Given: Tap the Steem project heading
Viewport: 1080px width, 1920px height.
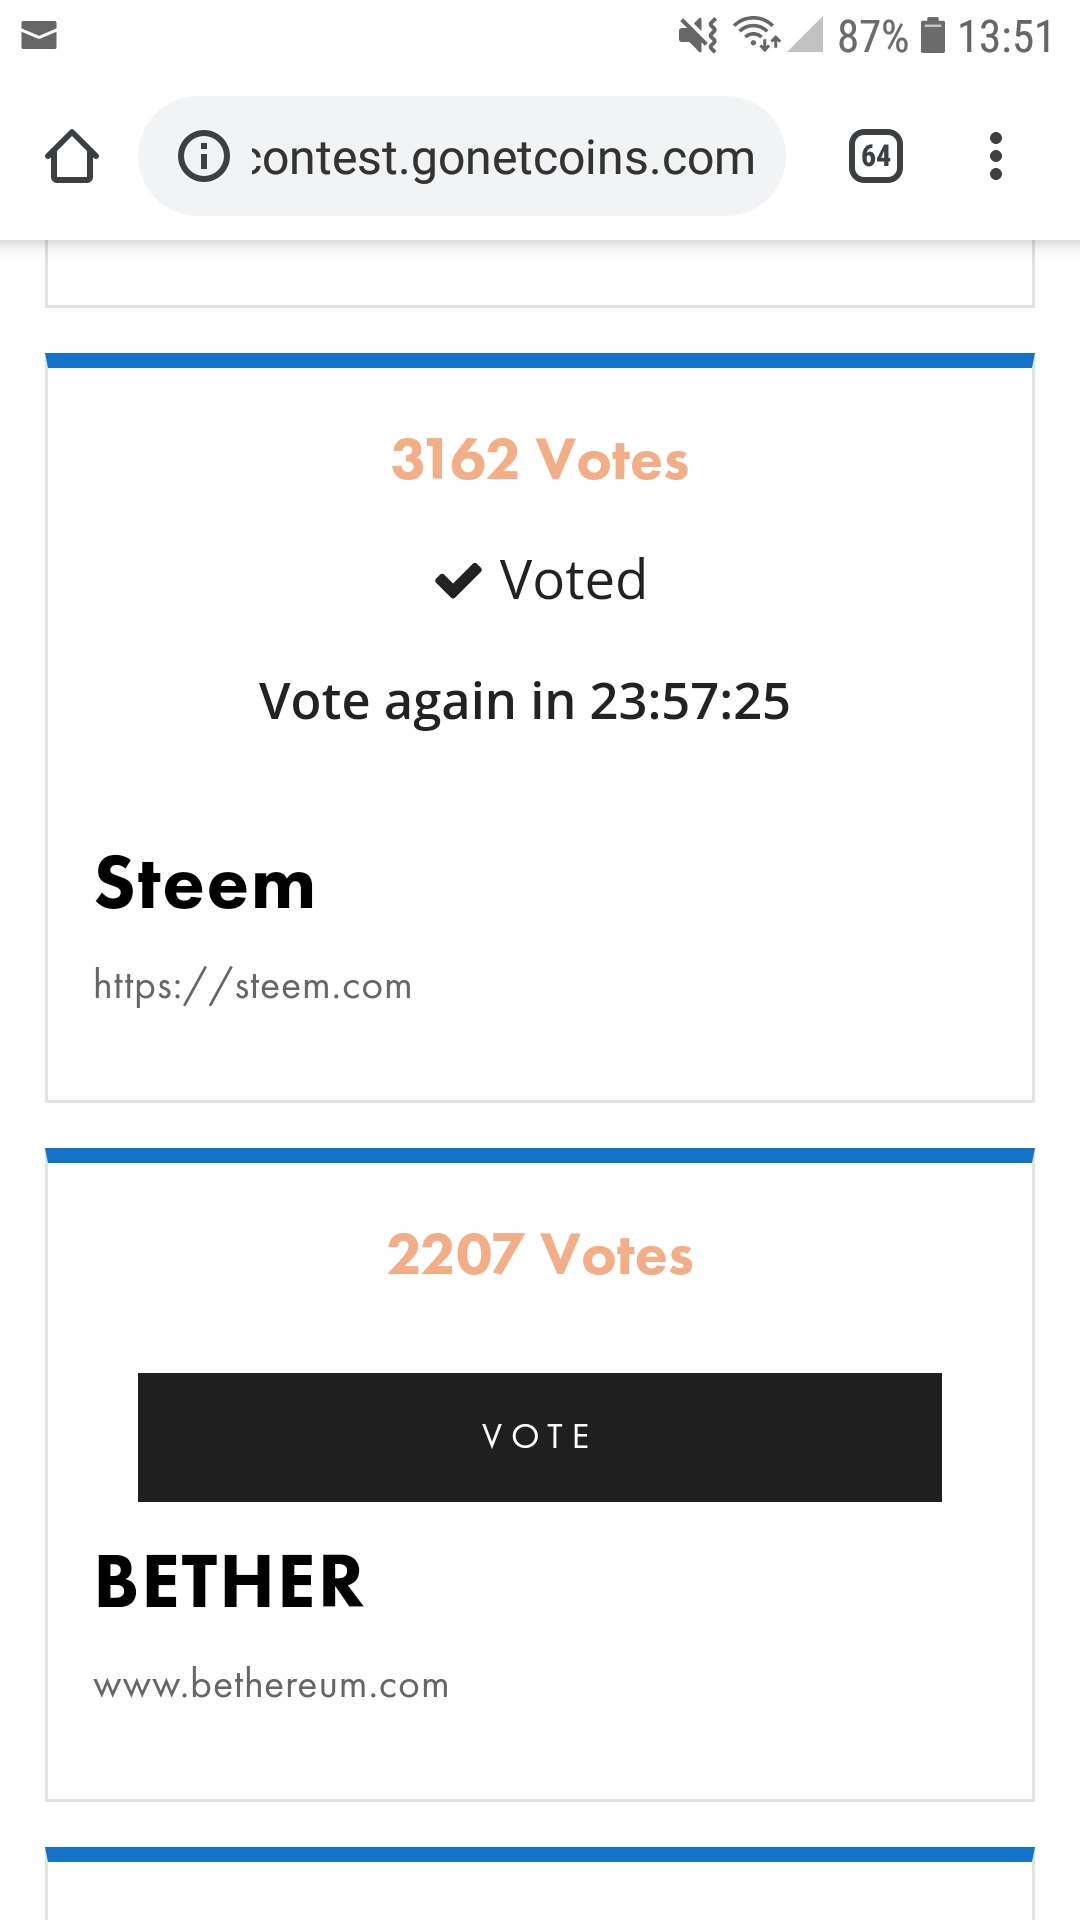Looking at the screenshot, I should pos(205,884).
